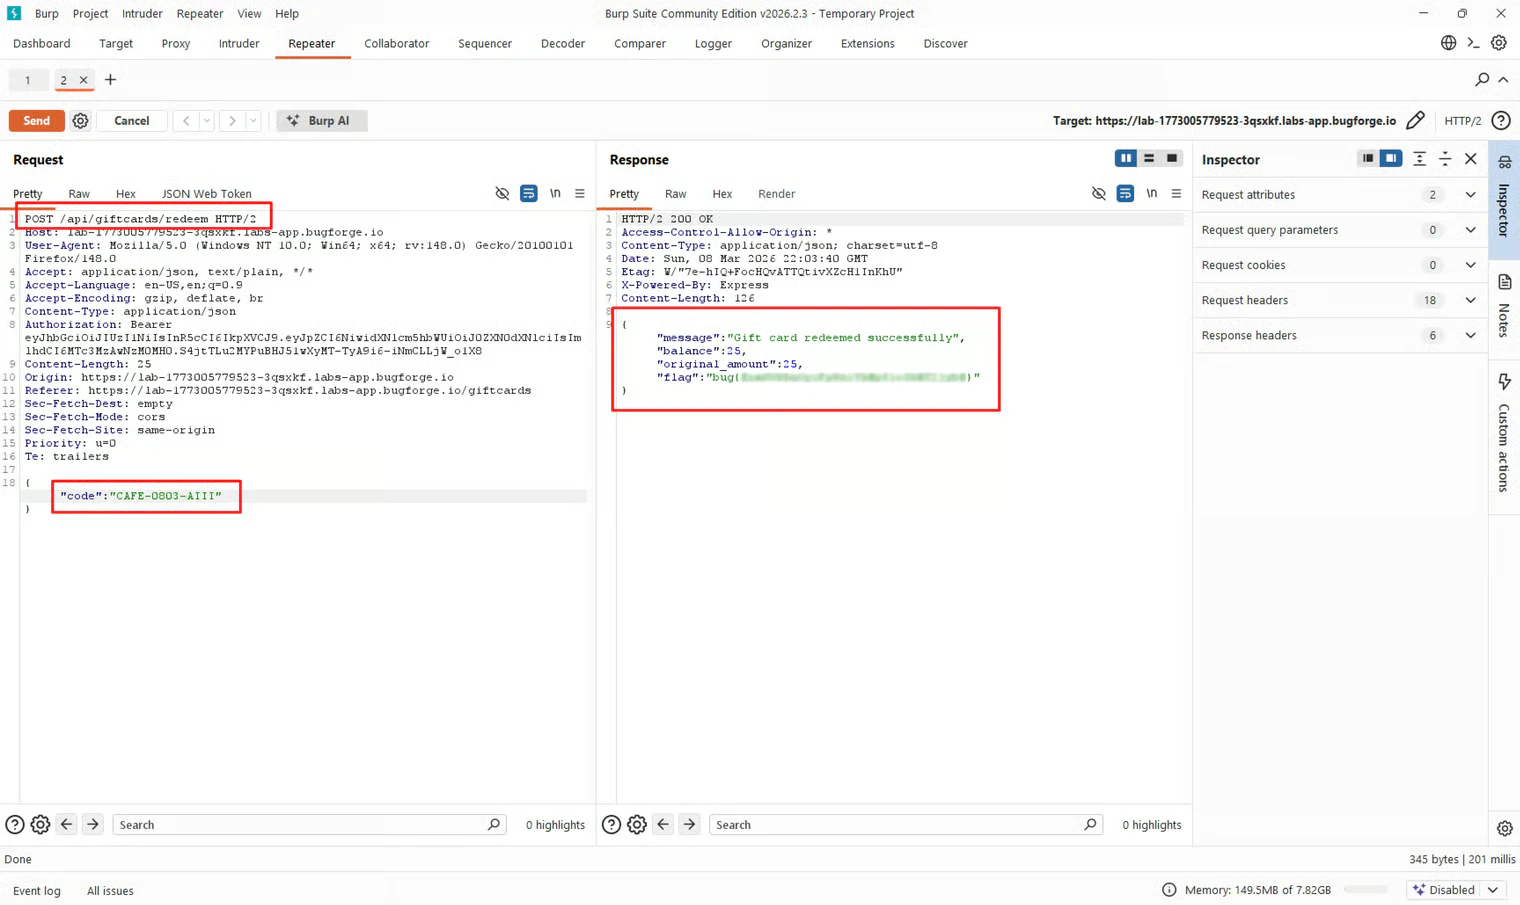Open the forward history dropdown arrow
Image resolution: width=1520 pixels, height=905 pixels.
pyautogui.click(x=253, y=121)
